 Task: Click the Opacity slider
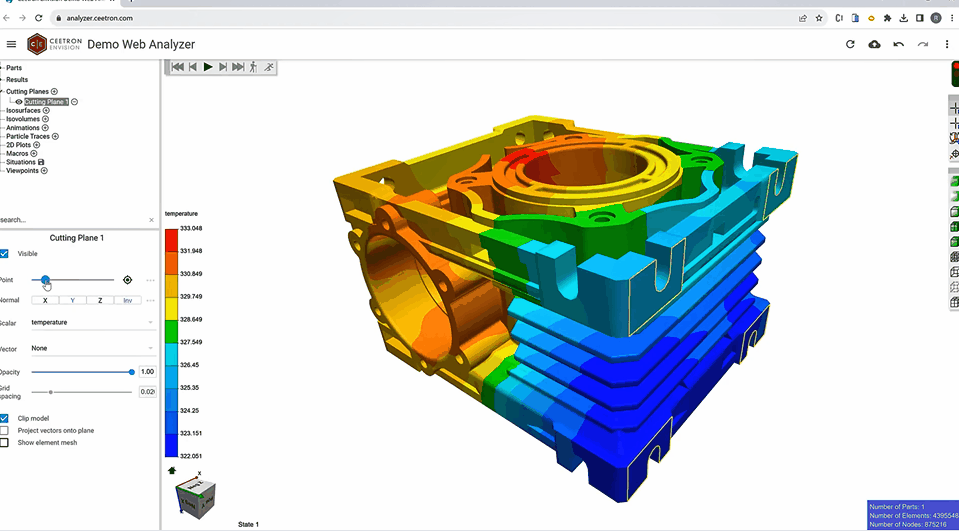[82, 372]
